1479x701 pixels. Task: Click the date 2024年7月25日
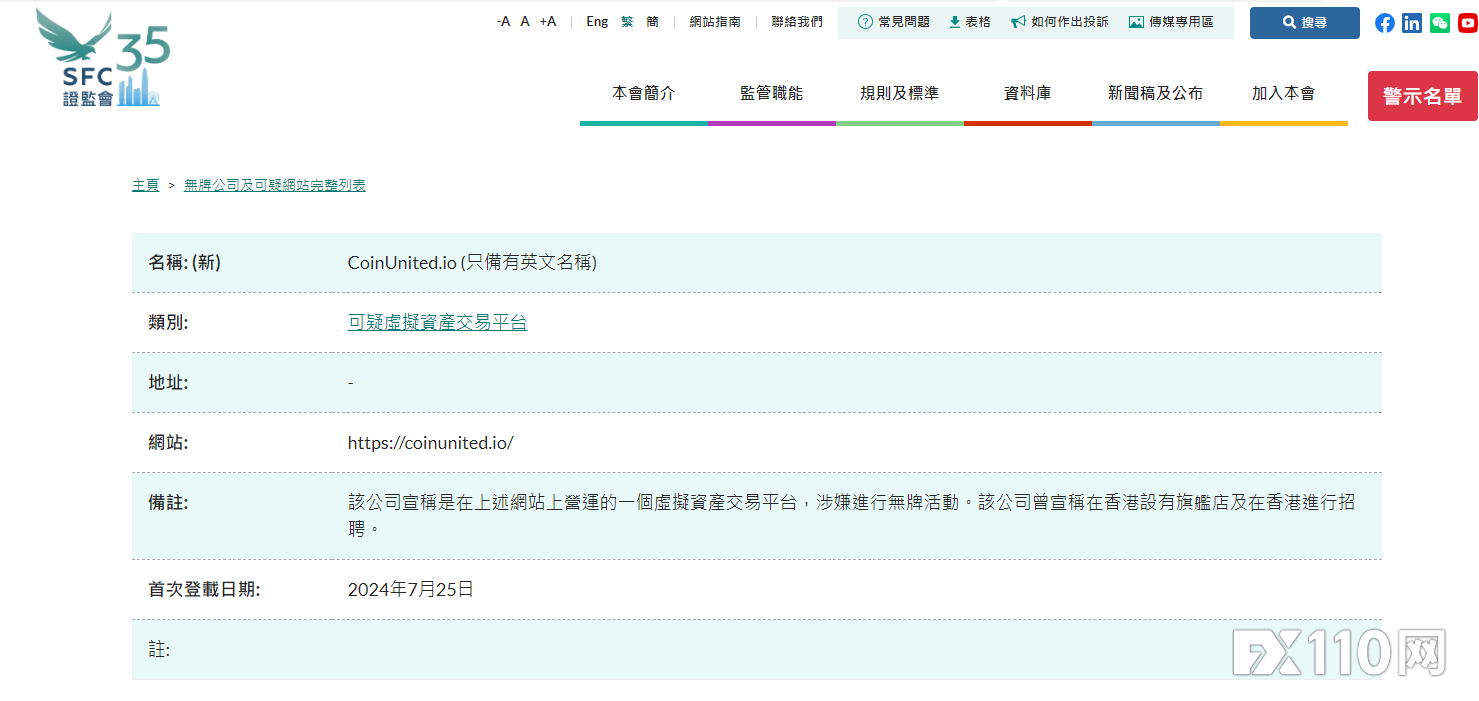click(411, 589)
